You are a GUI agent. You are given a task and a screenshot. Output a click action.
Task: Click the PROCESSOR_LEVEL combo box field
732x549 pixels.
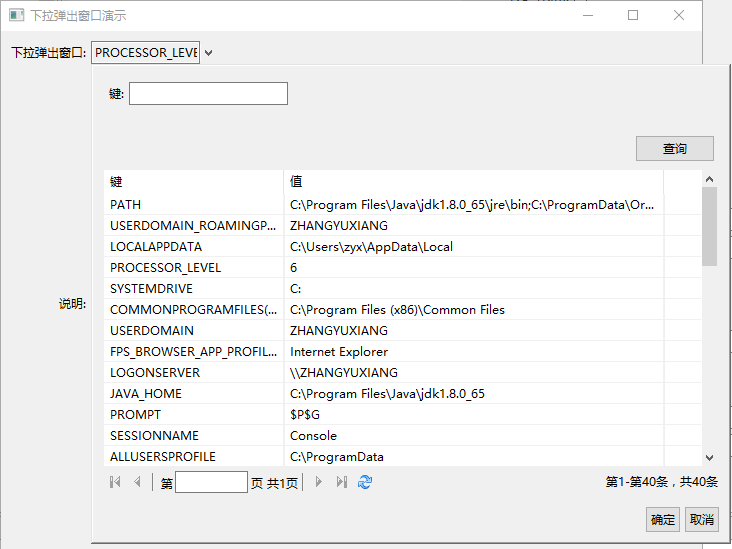coord(146,52)
